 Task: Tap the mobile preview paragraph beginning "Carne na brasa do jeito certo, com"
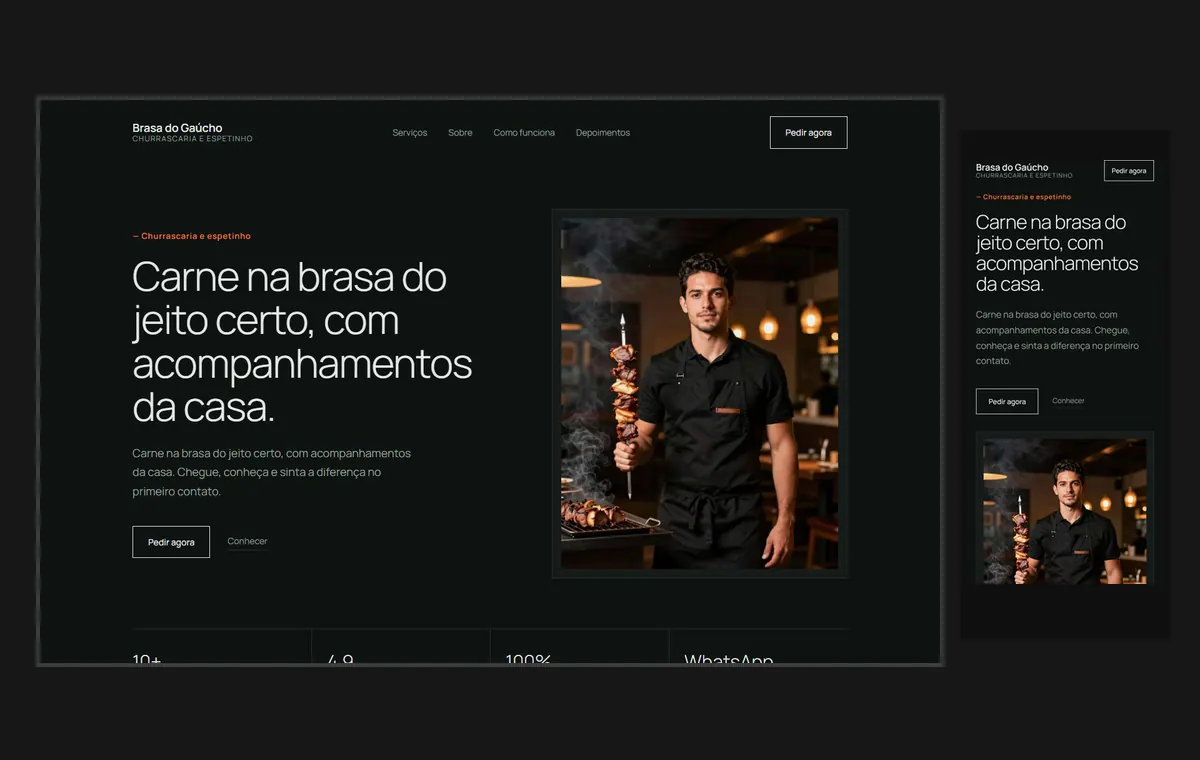1057,338
